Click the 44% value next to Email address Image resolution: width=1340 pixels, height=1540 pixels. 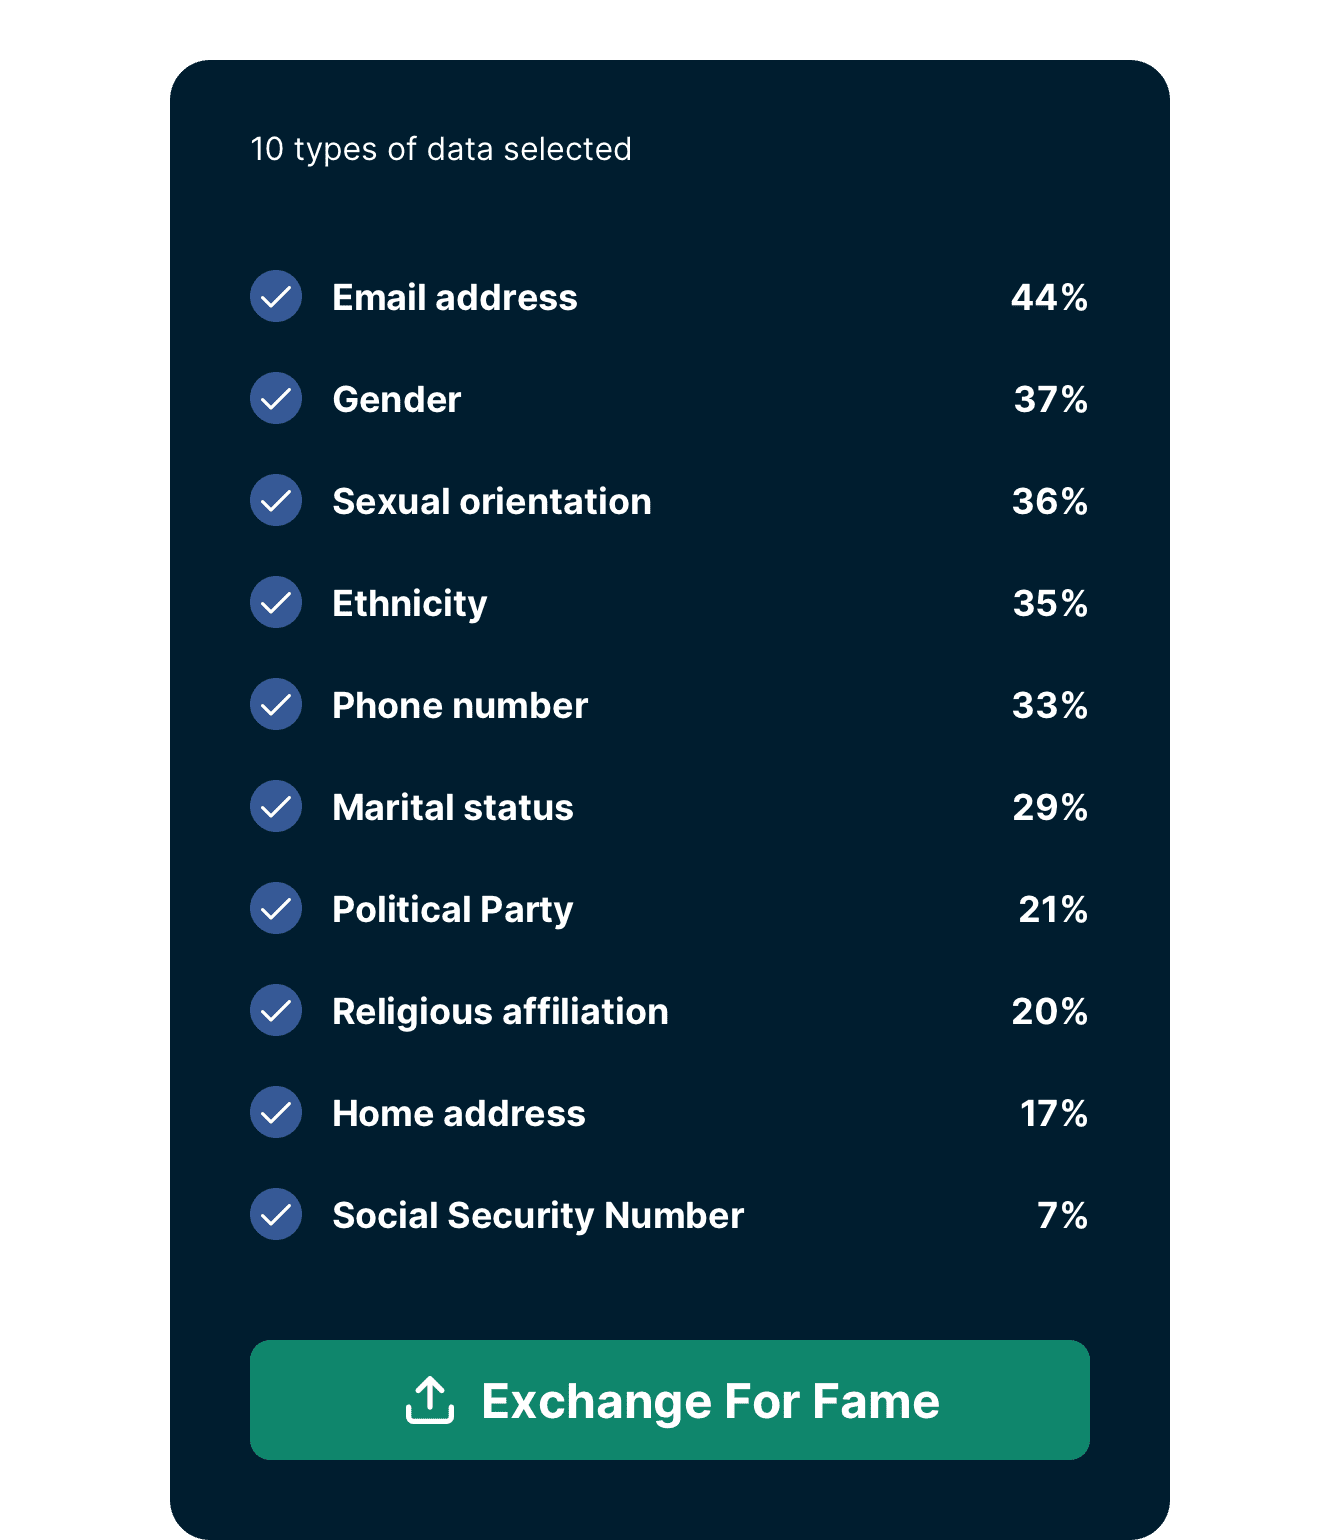tap(1048, 296)
